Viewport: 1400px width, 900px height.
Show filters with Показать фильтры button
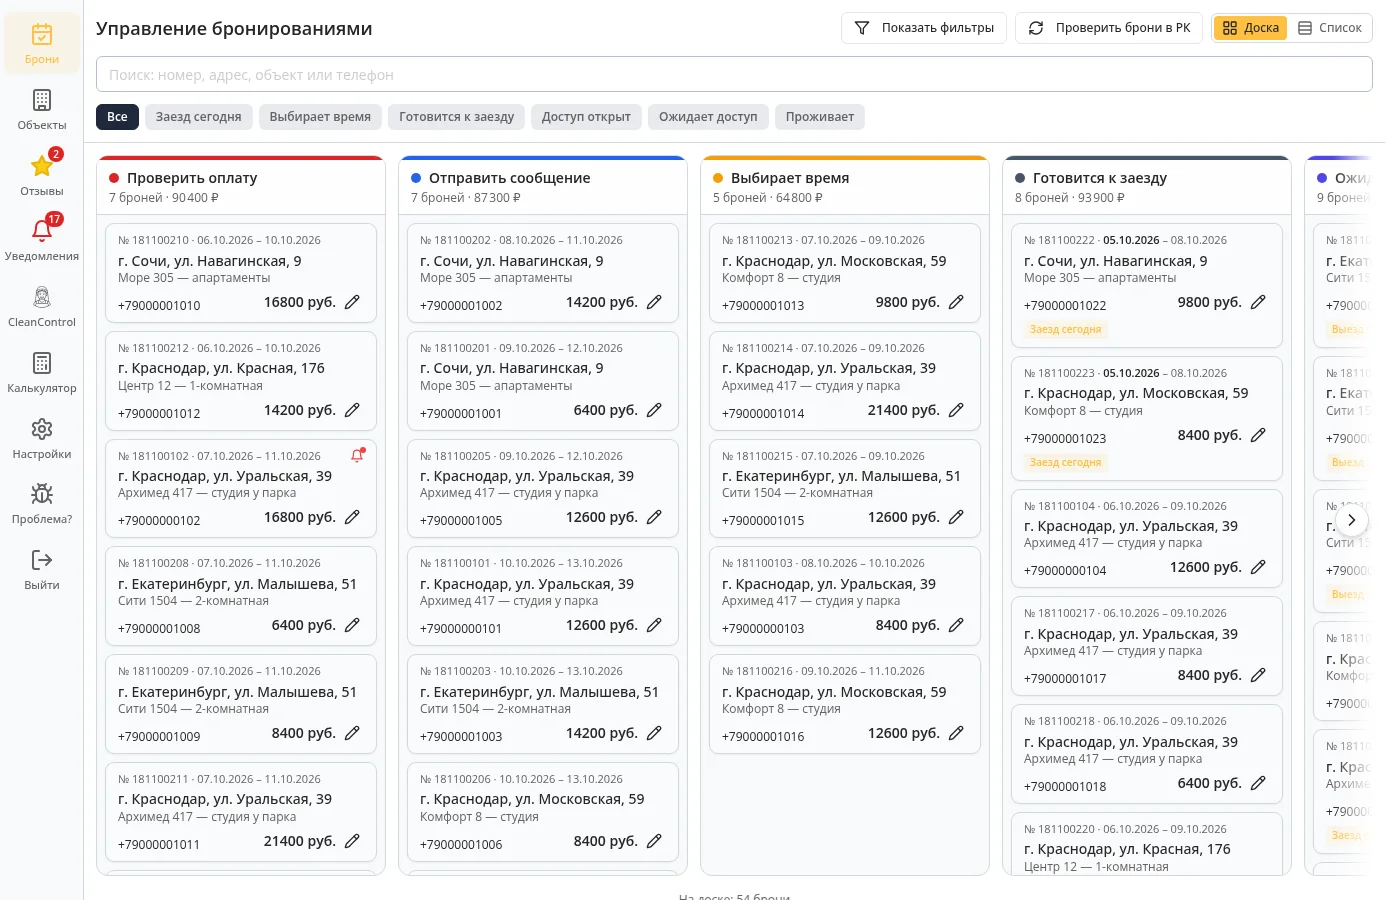[924, 28]
